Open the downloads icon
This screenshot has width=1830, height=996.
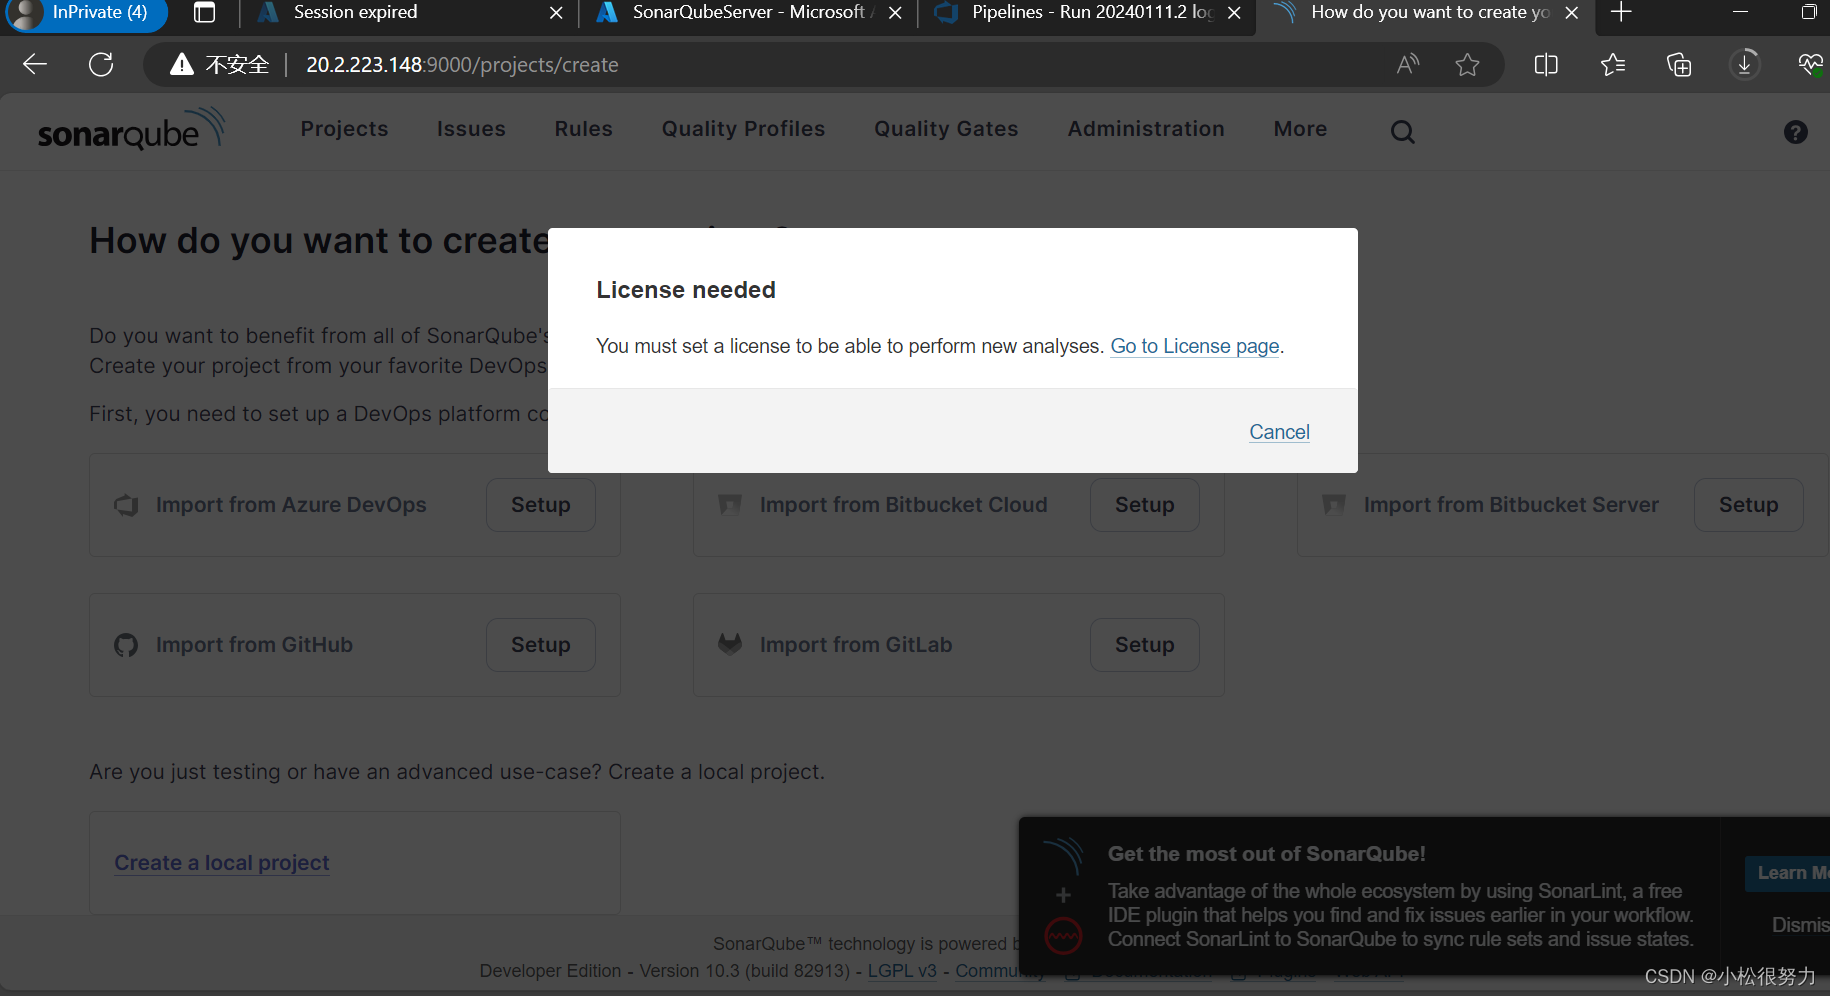[1745, 65]
